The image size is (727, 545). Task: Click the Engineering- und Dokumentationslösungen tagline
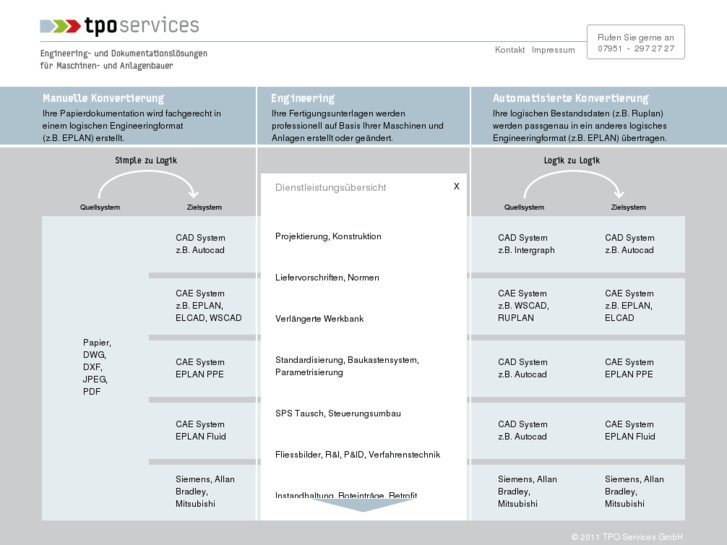pos(124,59)
